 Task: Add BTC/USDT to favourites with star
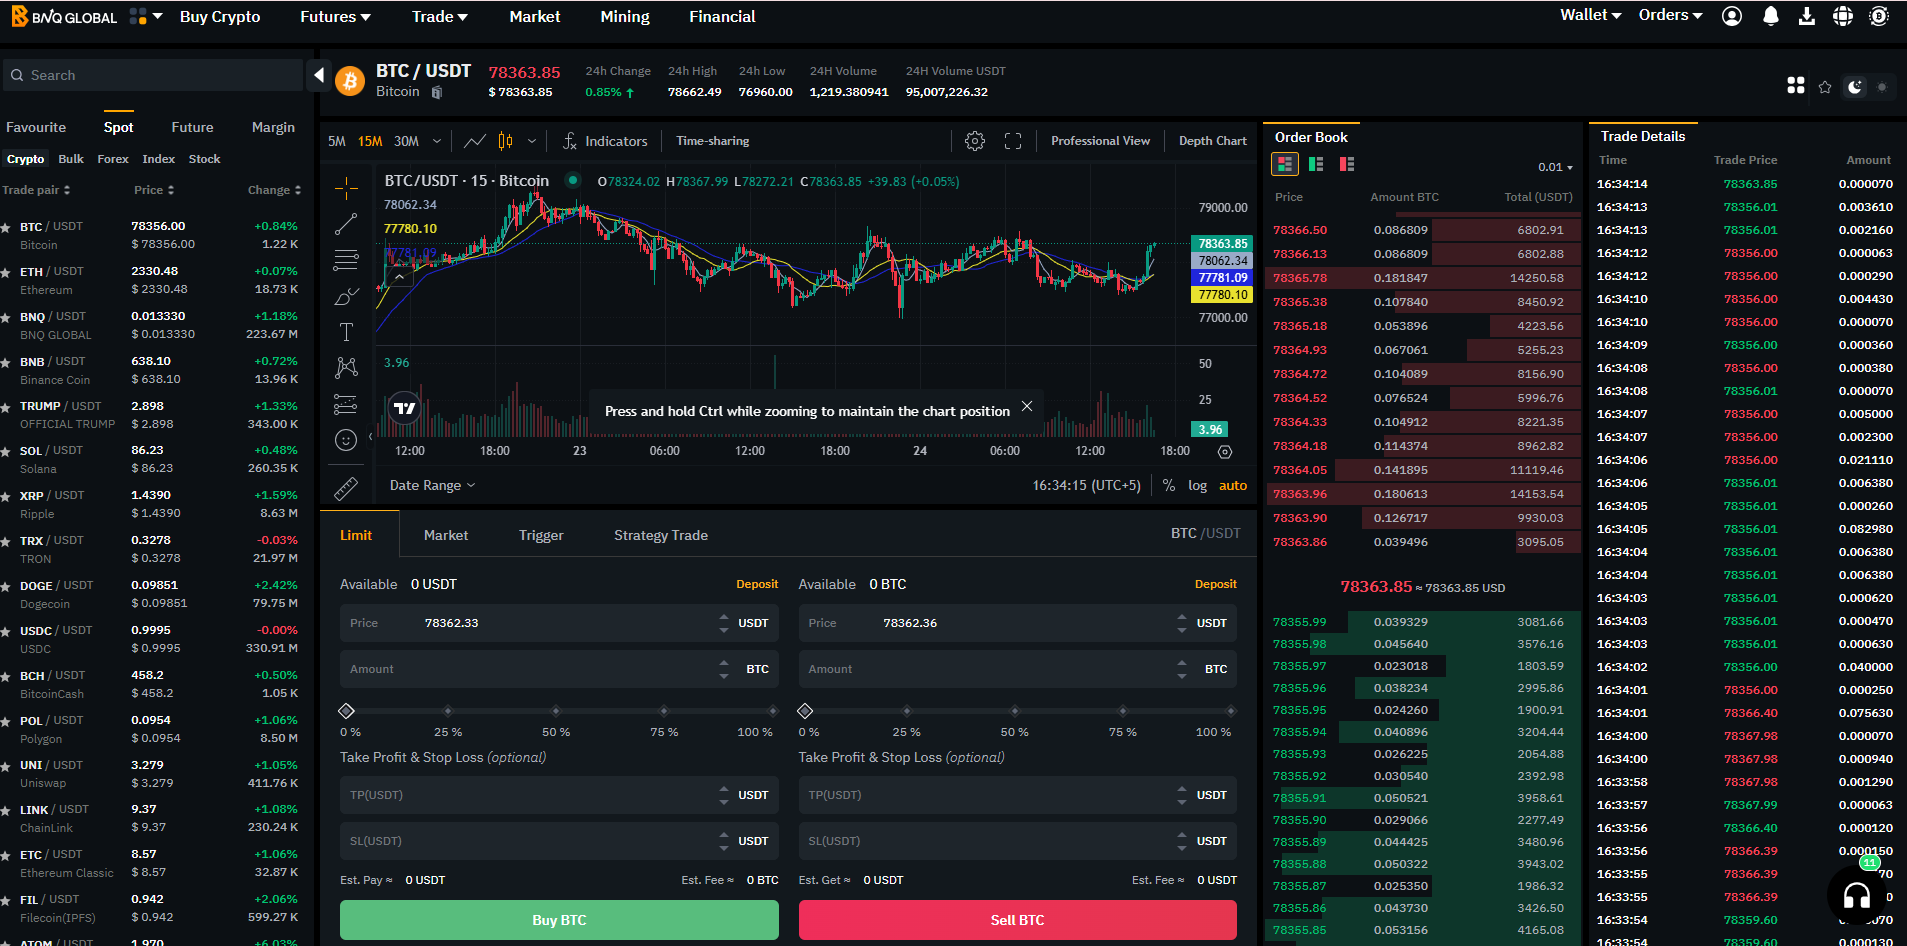point(1825,87)
